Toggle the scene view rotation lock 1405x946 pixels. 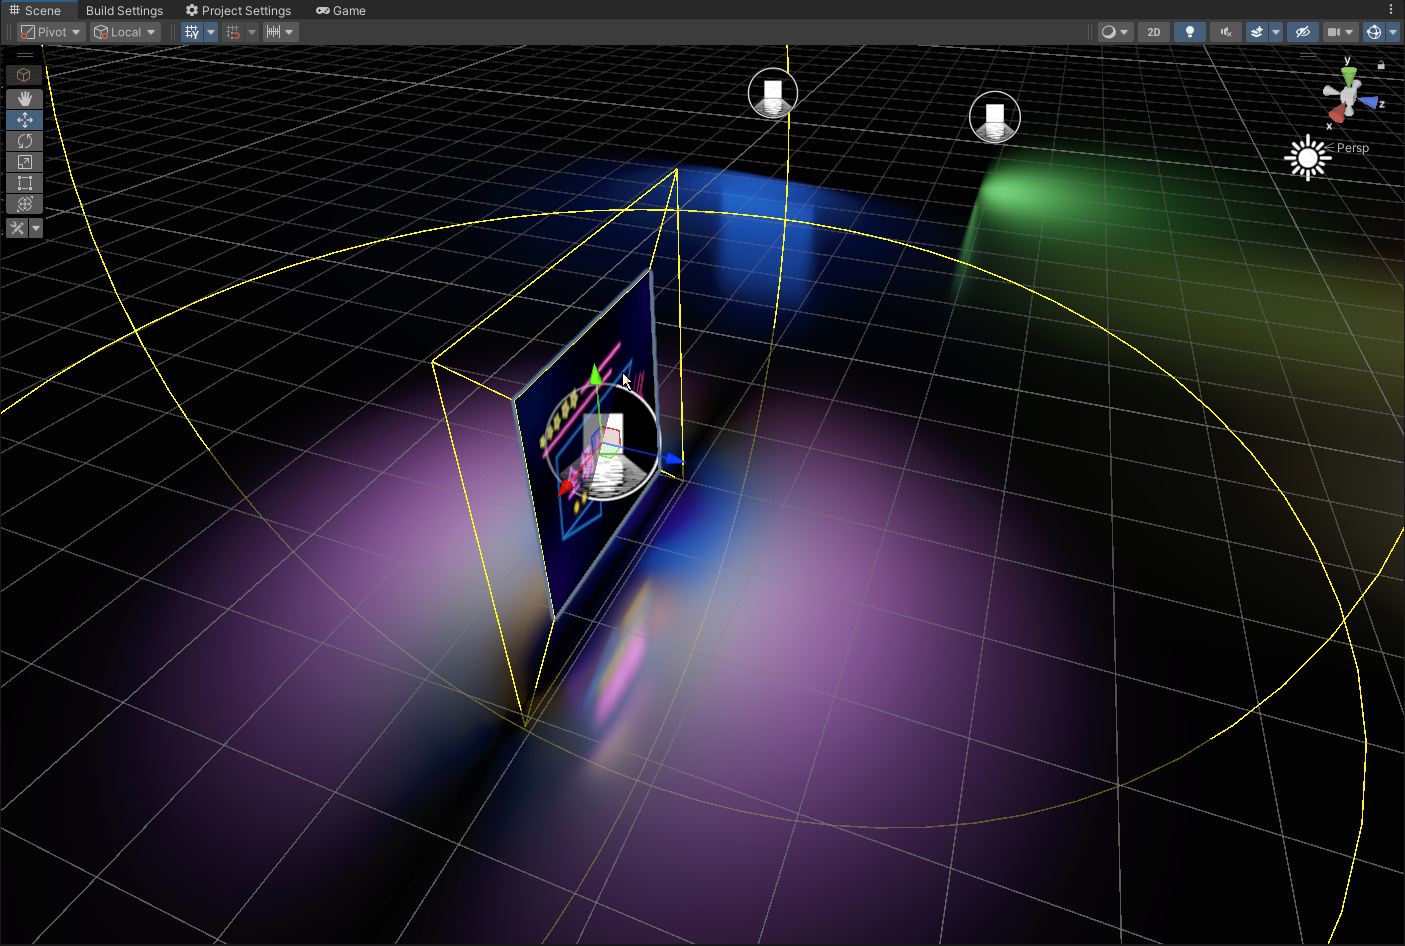pos(1381,65)
